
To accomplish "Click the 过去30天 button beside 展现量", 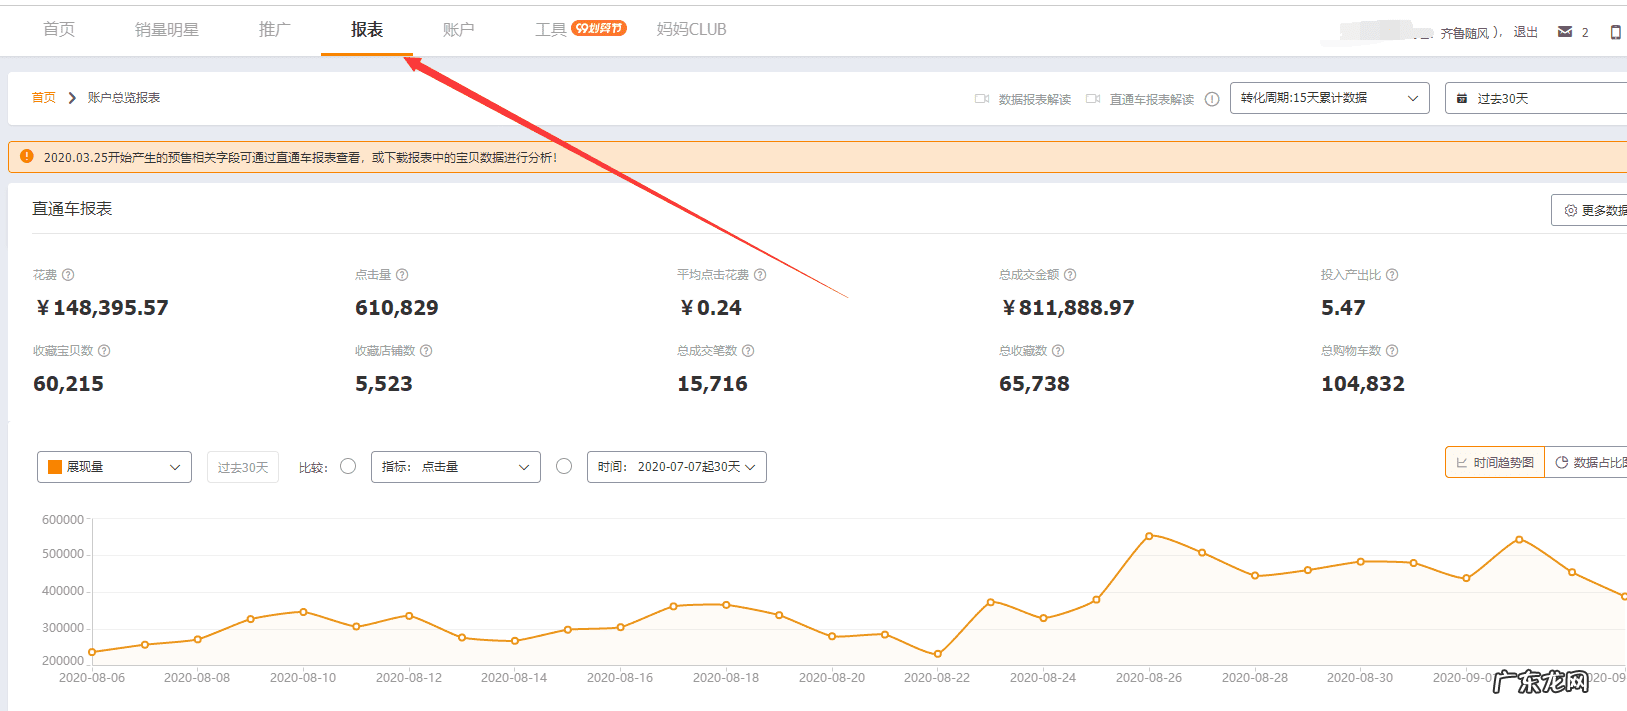I will click(x=243, y=467).
